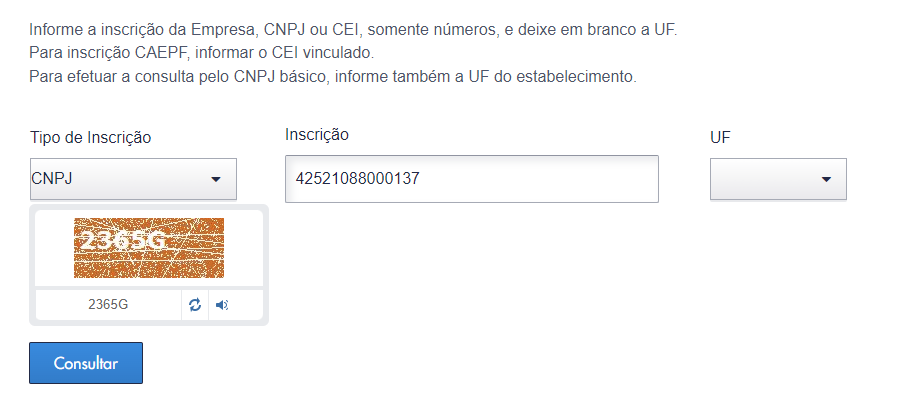Click the first instruction line about Empresa, CNPJ ou CEI
This screenshot has height=411, width=915.
pyautogui.click(x=353, y=30)
